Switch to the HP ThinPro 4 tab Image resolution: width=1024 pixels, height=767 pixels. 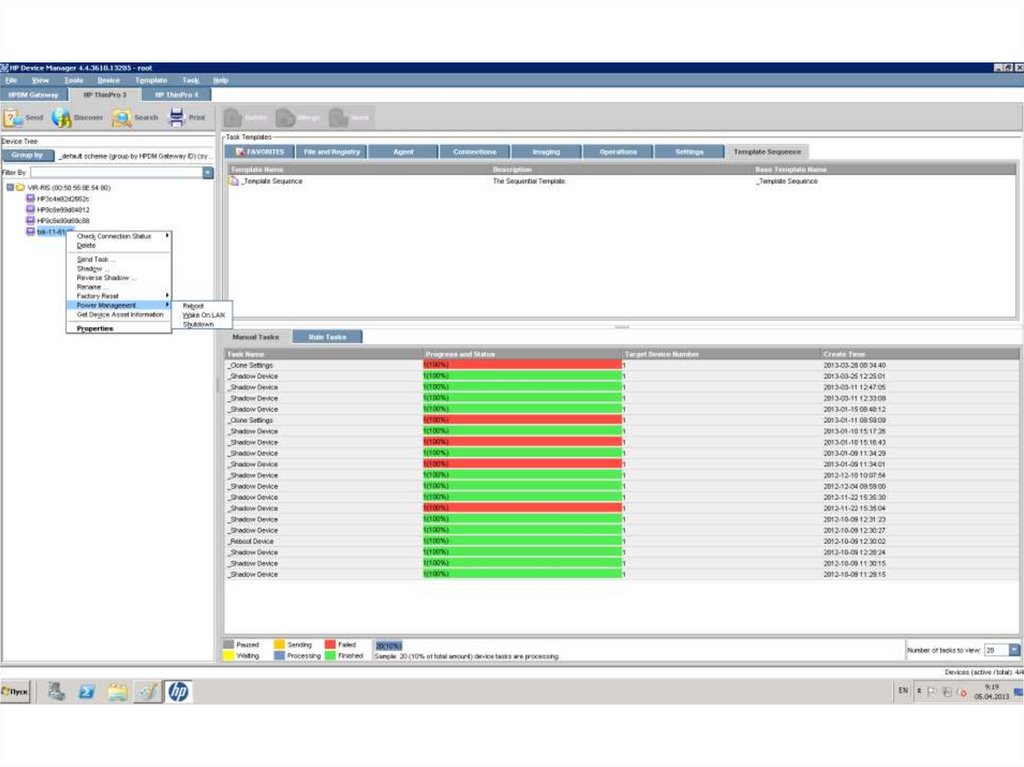pos(176,95)
